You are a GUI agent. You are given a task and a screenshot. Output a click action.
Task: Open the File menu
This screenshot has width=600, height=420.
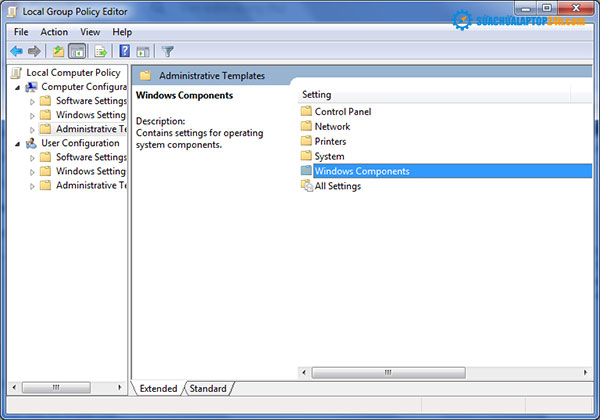pyautogui.click(x=21, y=32)
